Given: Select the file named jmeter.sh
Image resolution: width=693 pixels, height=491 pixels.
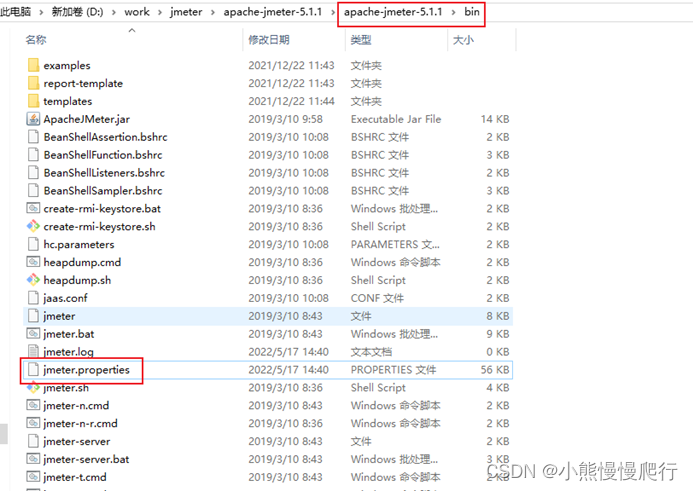Looking at the screenshot, I should 66,388.
